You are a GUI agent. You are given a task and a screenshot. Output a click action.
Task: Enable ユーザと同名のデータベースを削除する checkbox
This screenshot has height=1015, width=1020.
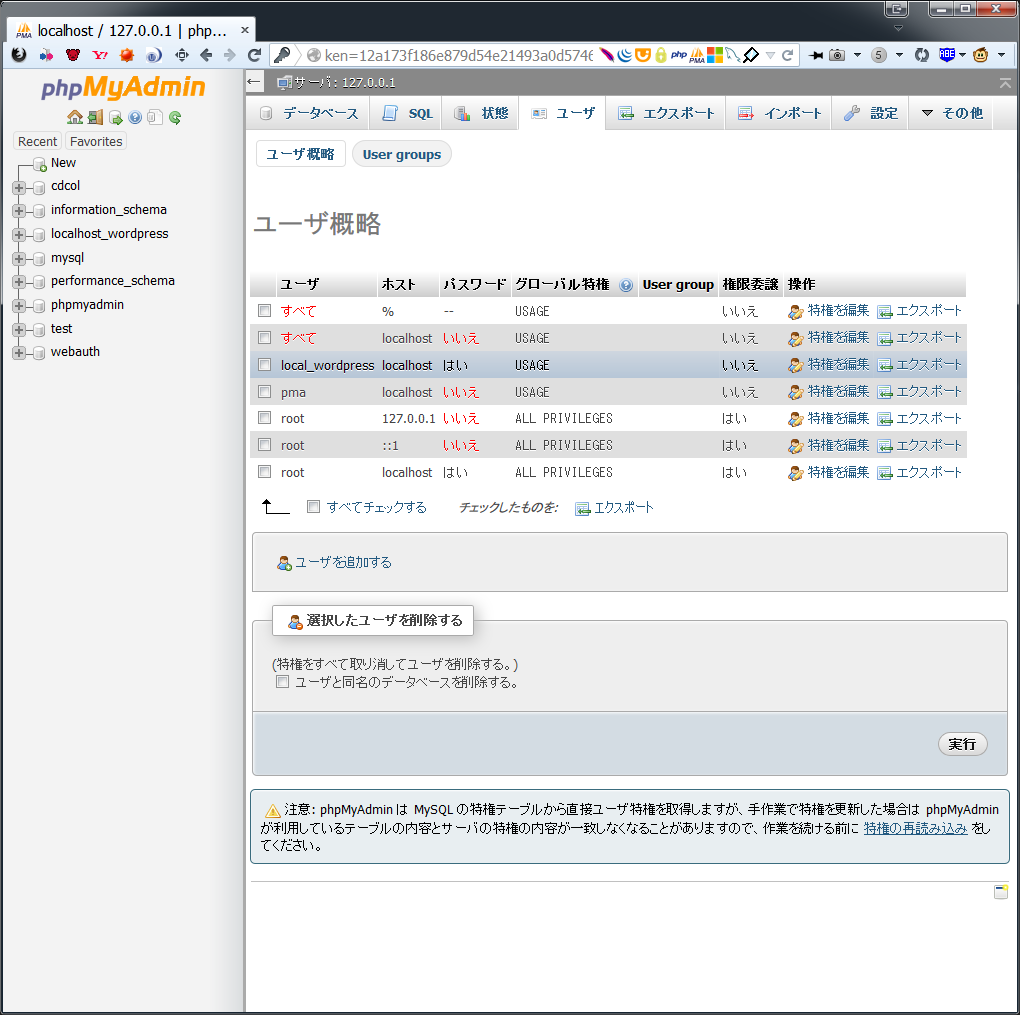(x=282, y=682)
